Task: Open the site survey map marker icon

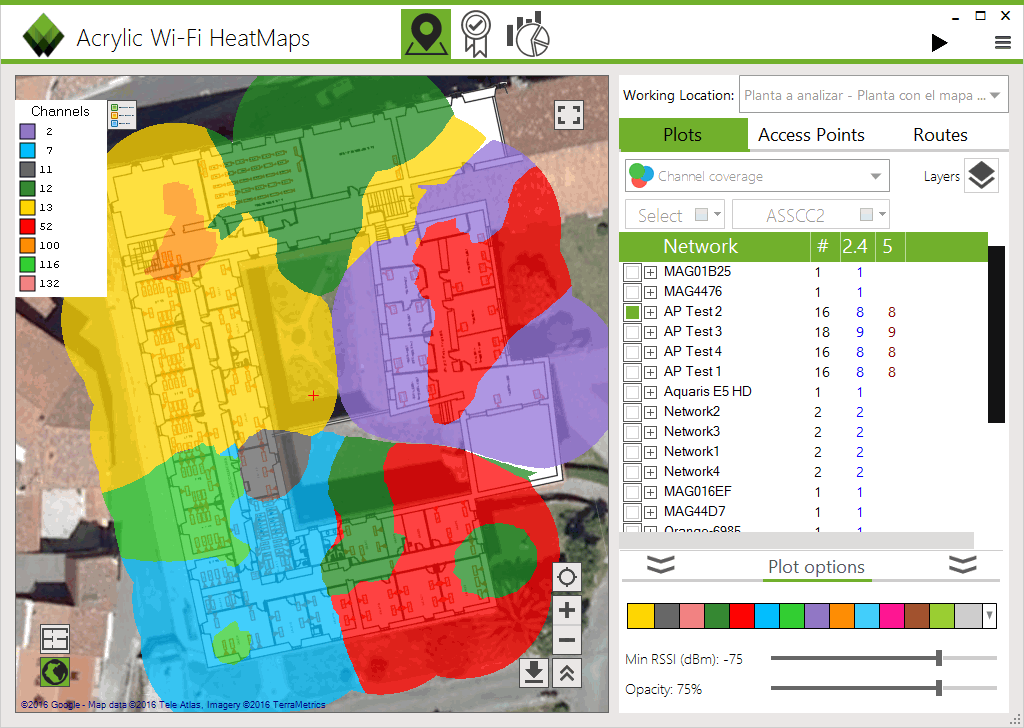Action: pos(426,34)
